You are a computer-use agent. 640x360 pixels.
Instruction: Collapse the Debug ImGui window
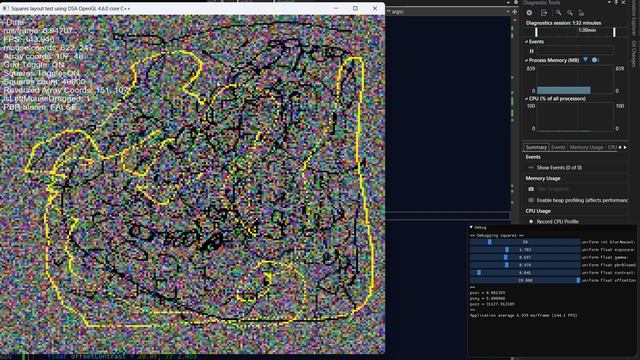click(471, 227)
